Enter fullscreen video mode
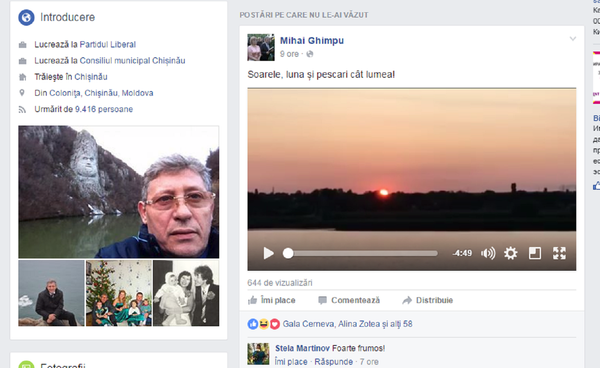This screenshot has width=600, height=368. [559, 253]
